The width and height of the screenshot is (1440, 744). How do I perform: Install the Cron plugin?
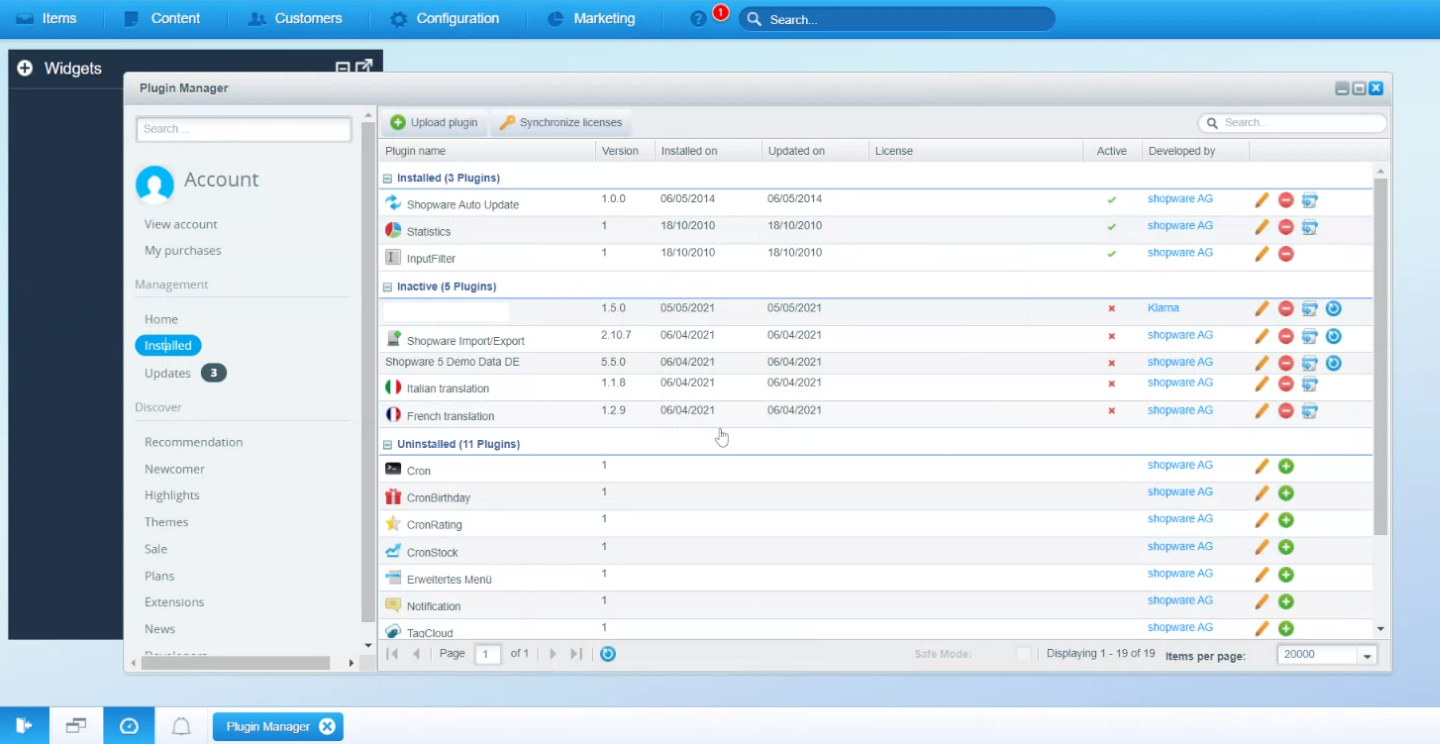point(1286,466)
